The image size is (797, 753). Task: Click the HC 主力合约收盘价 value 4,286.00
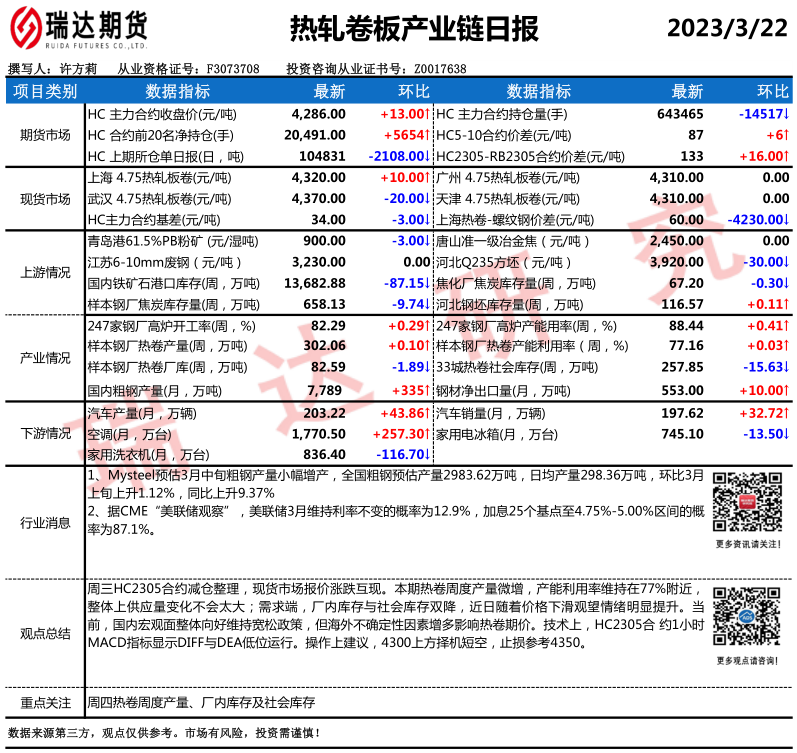click(318, 114)
